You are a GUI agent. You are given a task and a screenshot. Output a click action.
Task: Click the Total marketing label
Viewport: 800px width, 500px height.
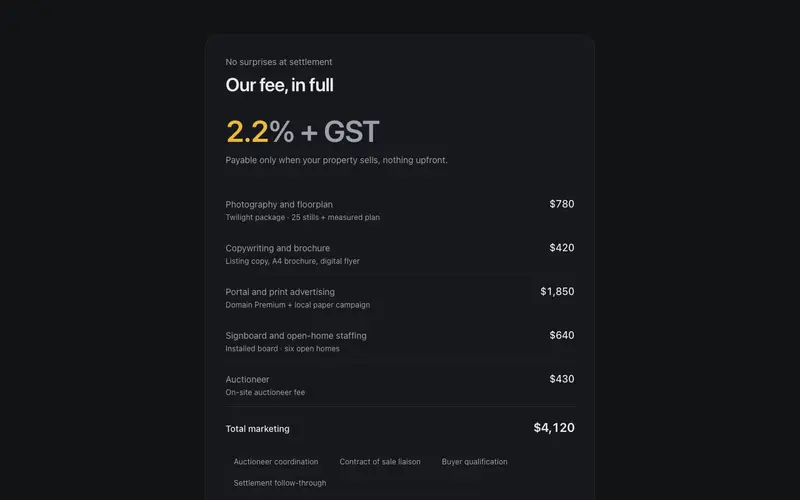coord(258,429)
